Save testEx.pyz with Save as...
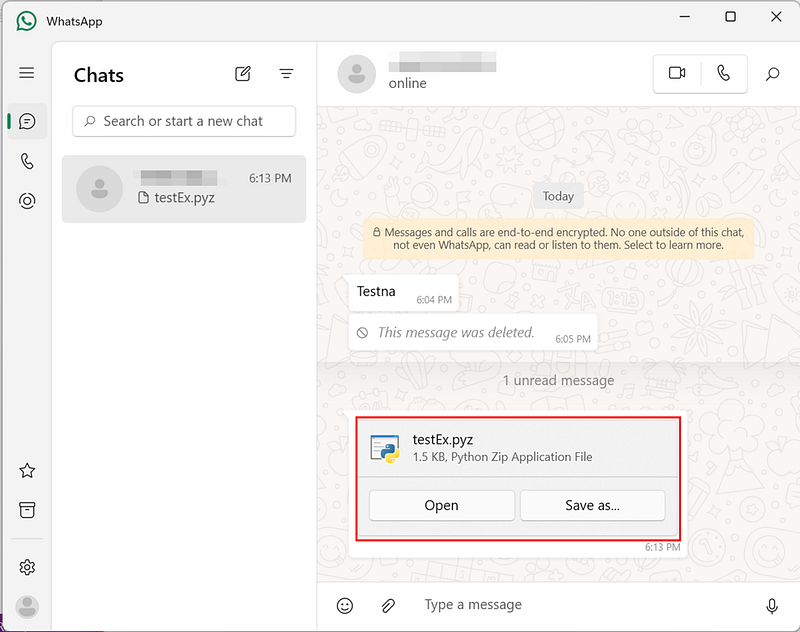Image resolution: width=800 pixels, height=632 pixels. click(592, 505)
